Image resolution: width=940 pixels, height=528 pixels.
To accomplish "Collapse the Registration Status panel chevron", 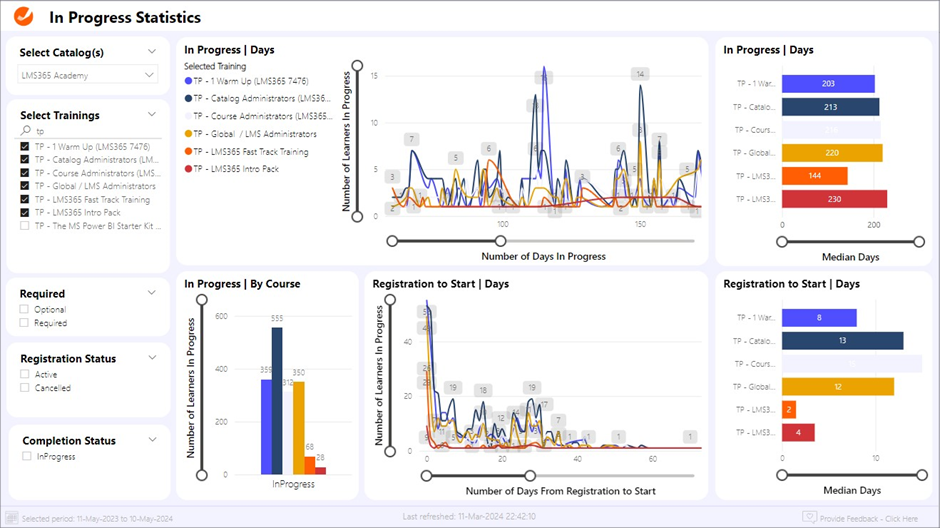I will tap(152, 358).
